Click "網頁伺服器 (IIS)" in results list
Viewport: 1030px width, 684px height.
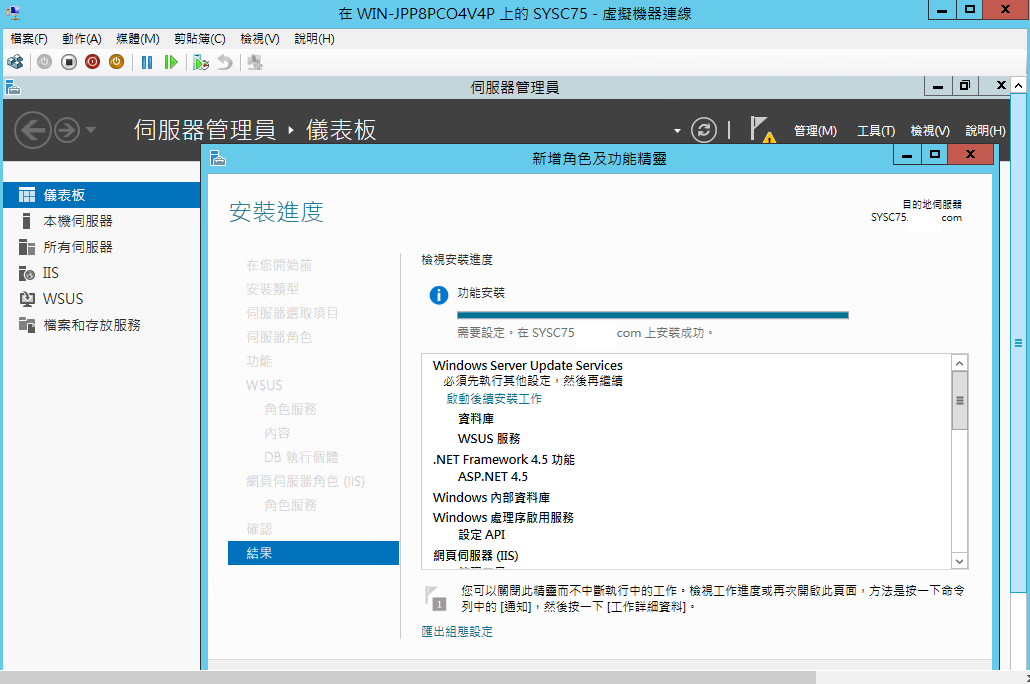coord(476,555)
